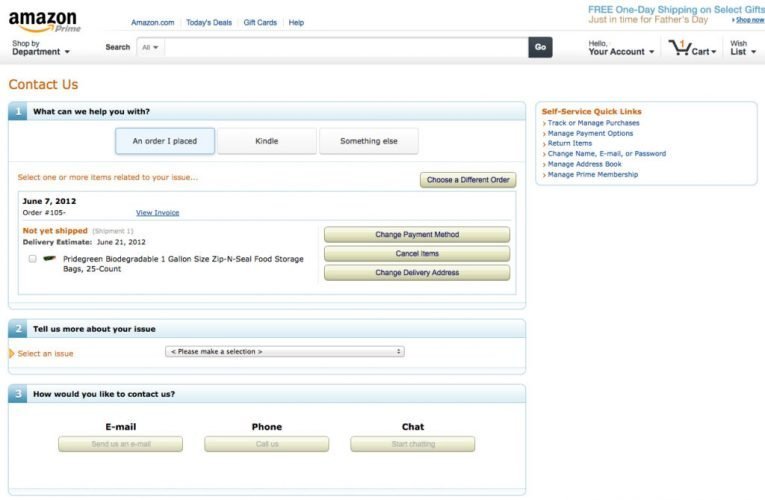
Task: Open Track or Manage Purchases link
Action: click(x=593, y=123)
